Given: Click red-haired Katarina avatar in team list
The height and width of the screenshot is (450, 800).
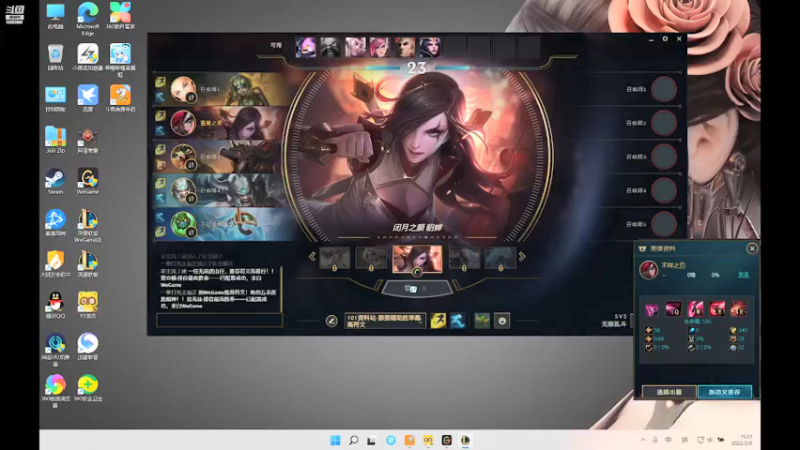Looking at the screenshot, I should tap(183, 123).
